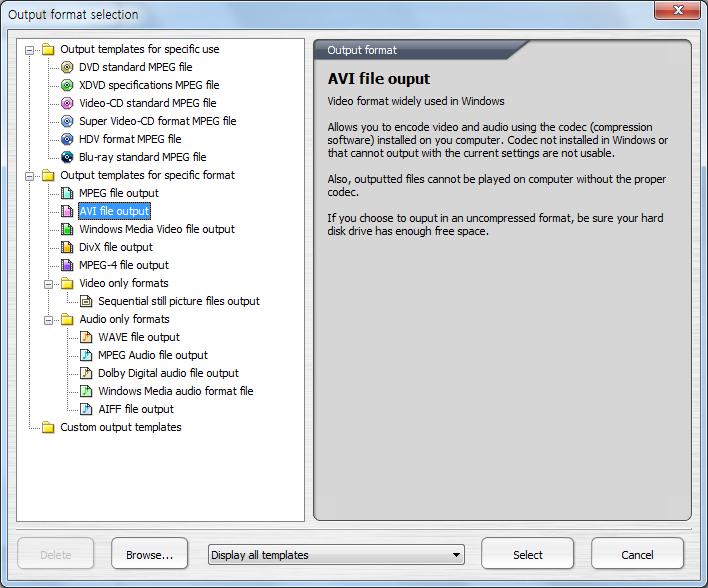Click the Browse... button

tap(149, 555)
